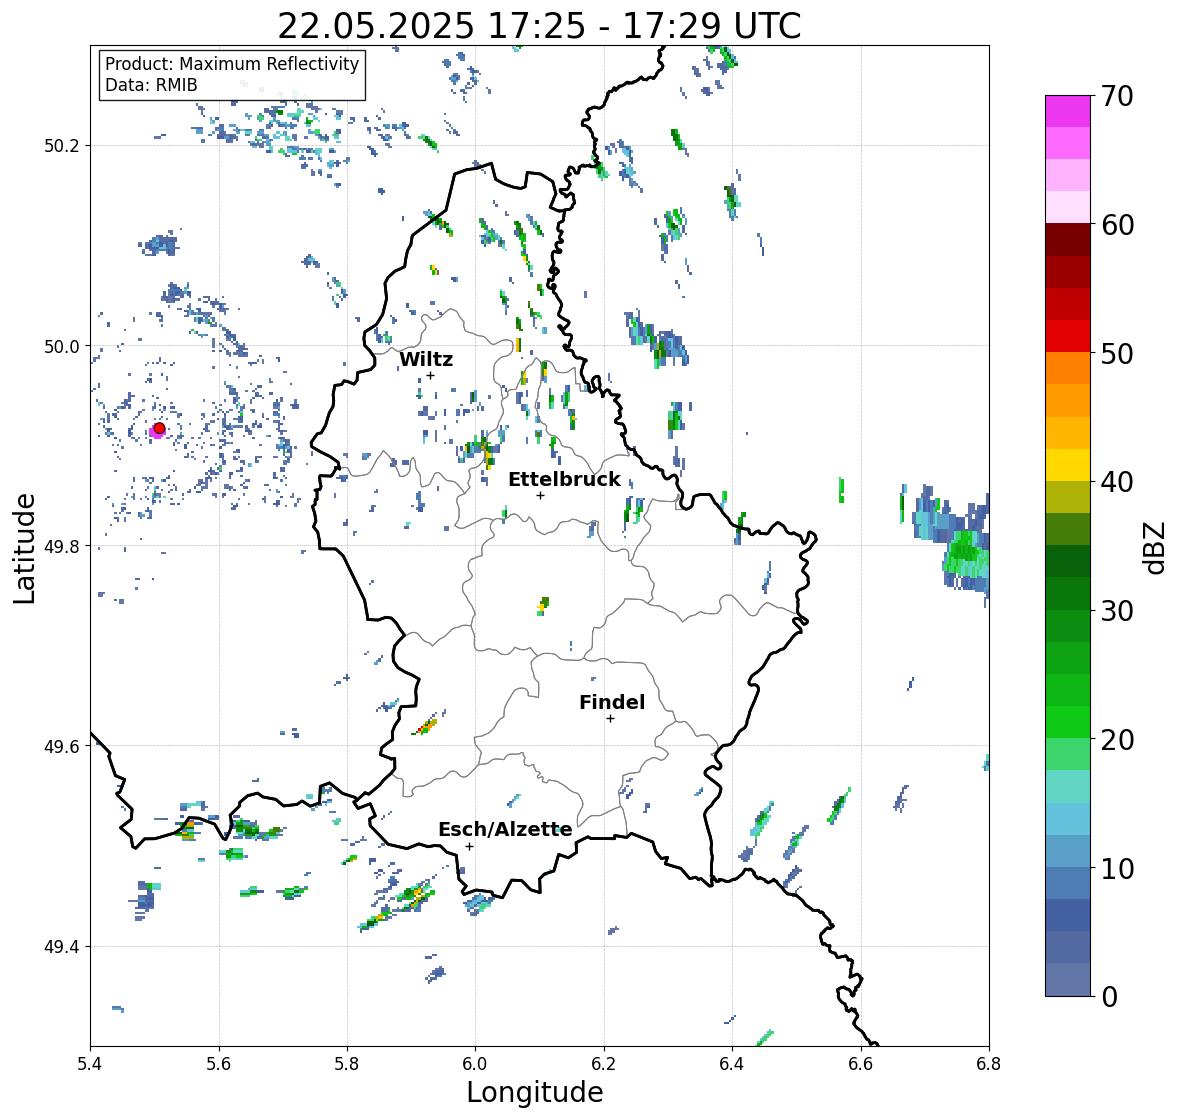
Task: Click the bright green 20 dBZ colorbar segment
Action: [1067, 722]
